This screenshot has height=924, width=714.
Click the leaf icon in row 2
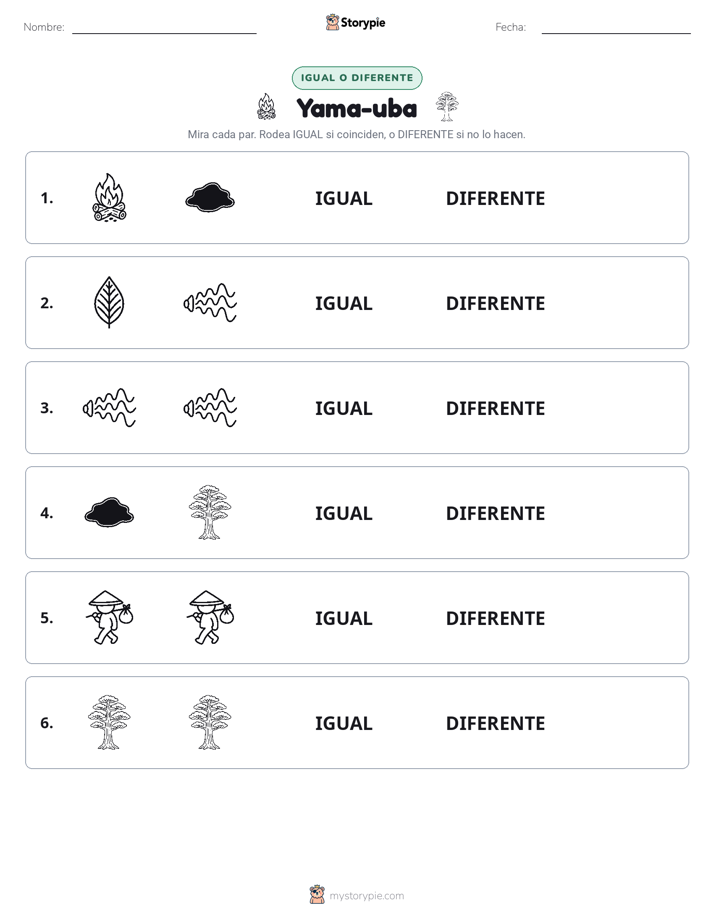109,302
